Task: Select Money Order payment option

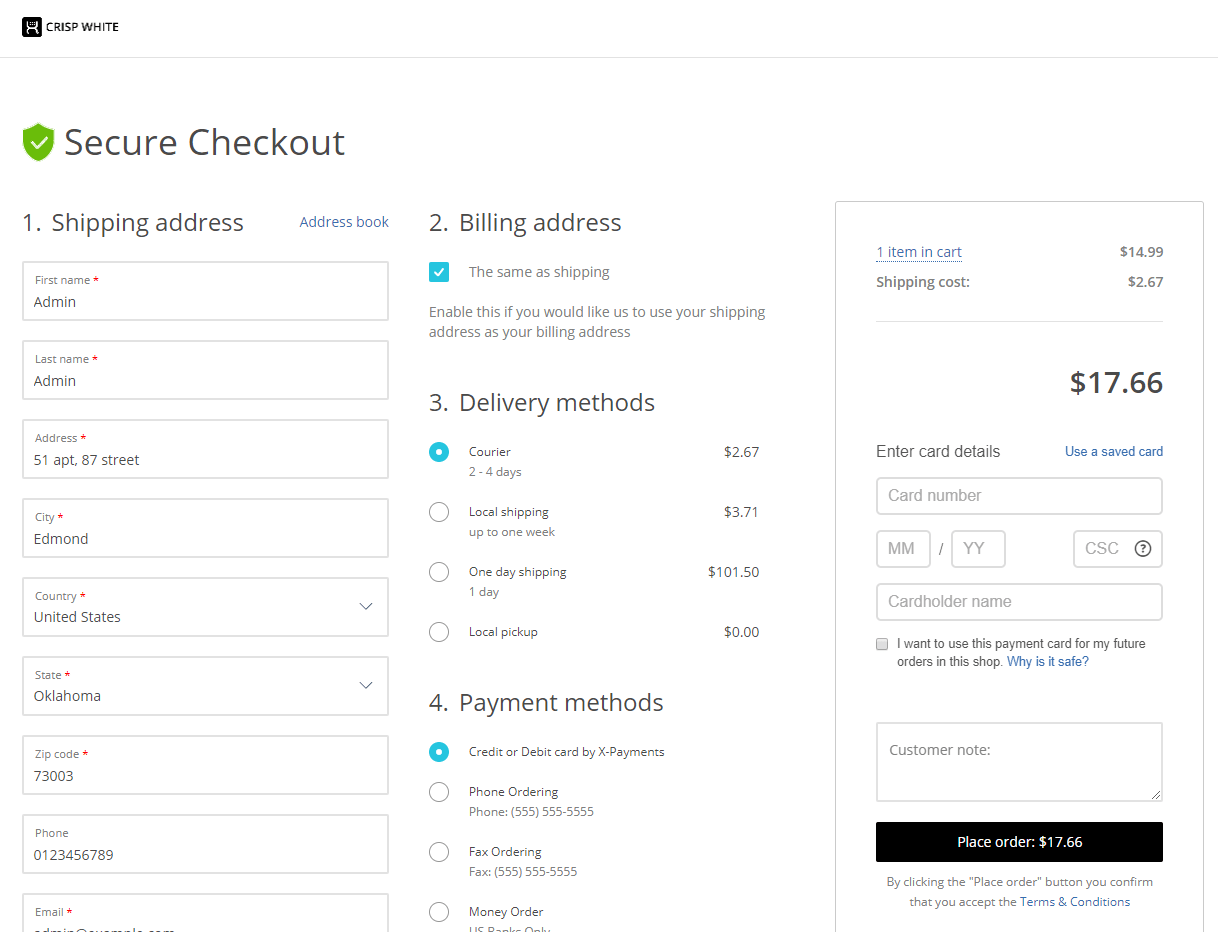Action: tap(439, 912)
